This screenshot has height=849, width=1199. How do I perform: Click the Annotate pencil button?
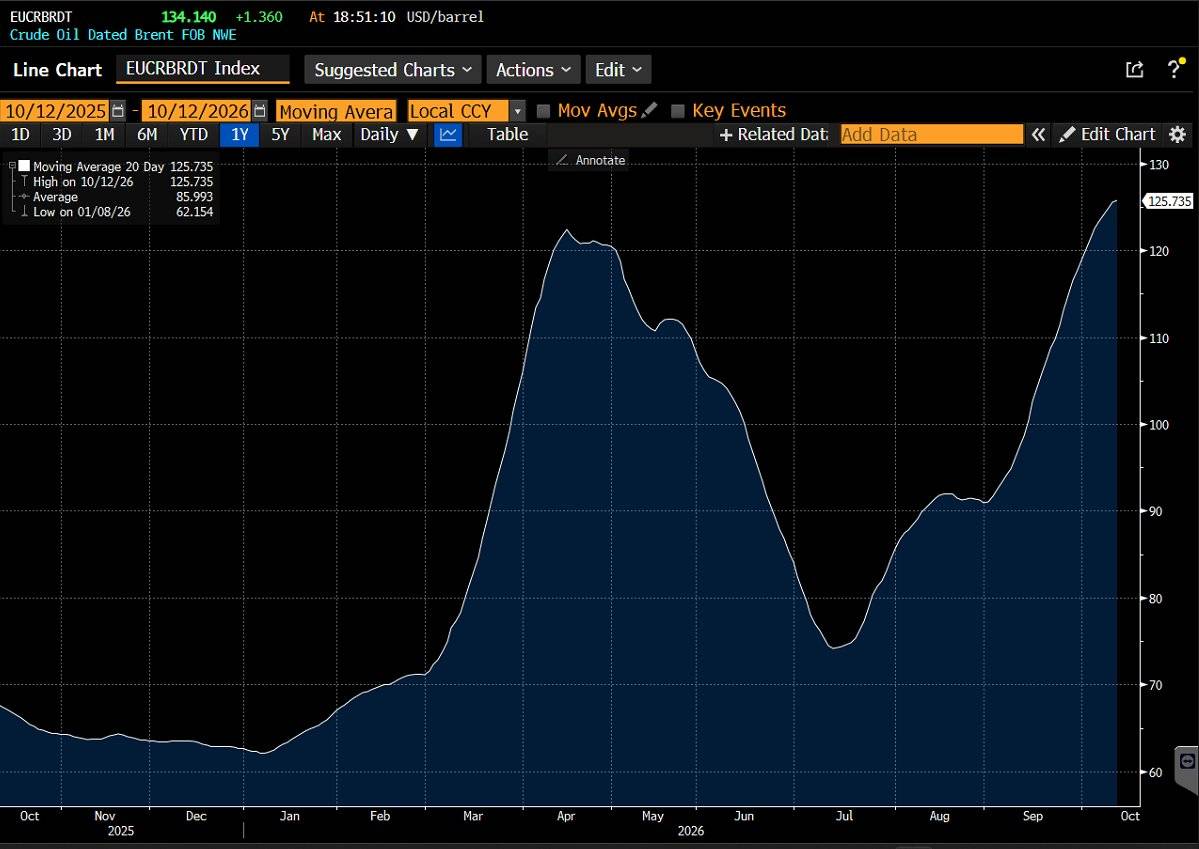[590, 160]
